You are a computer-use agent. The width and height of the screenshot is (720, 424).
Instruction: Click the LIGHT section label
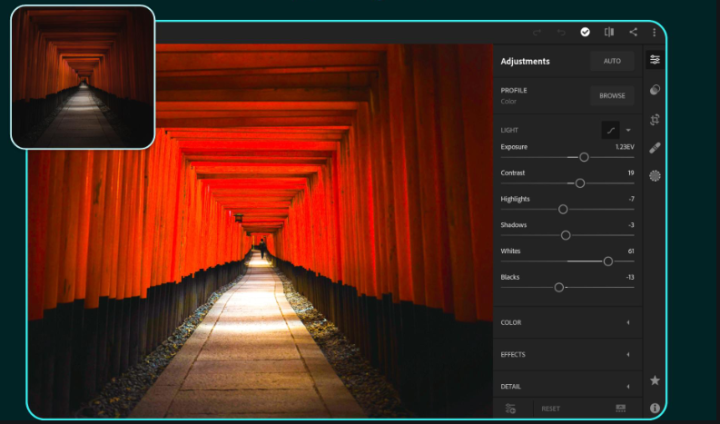(509, 130)
